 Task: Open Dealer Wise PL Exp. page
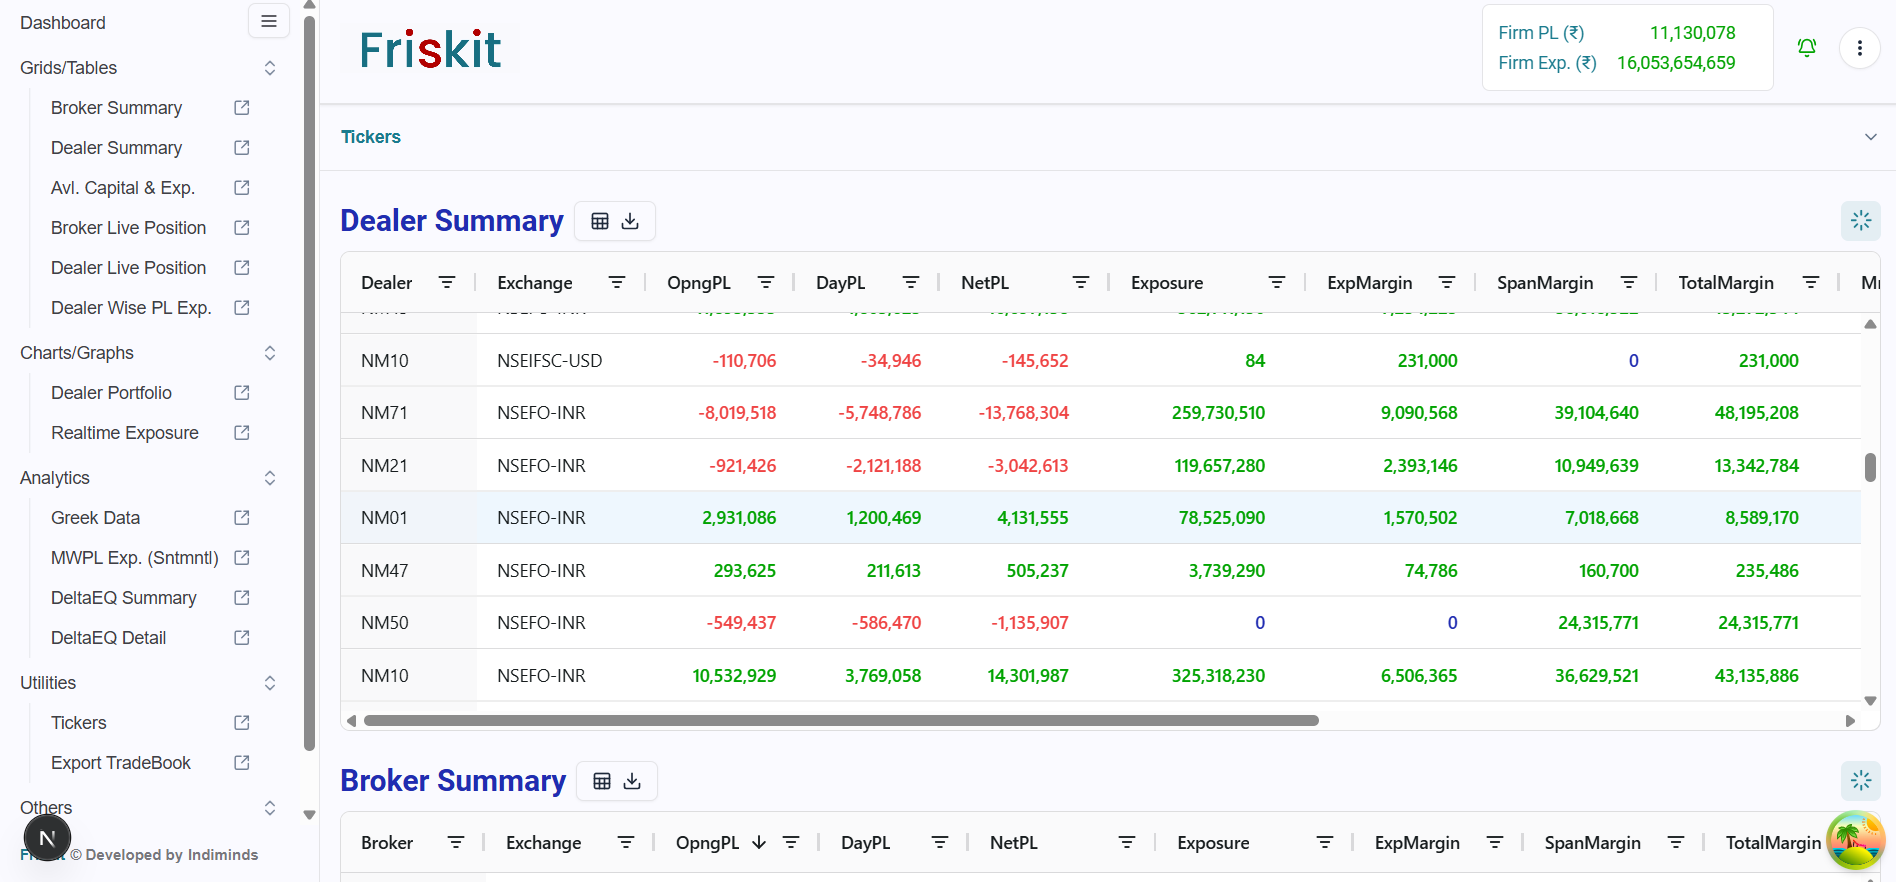click(x=131, y=308)
